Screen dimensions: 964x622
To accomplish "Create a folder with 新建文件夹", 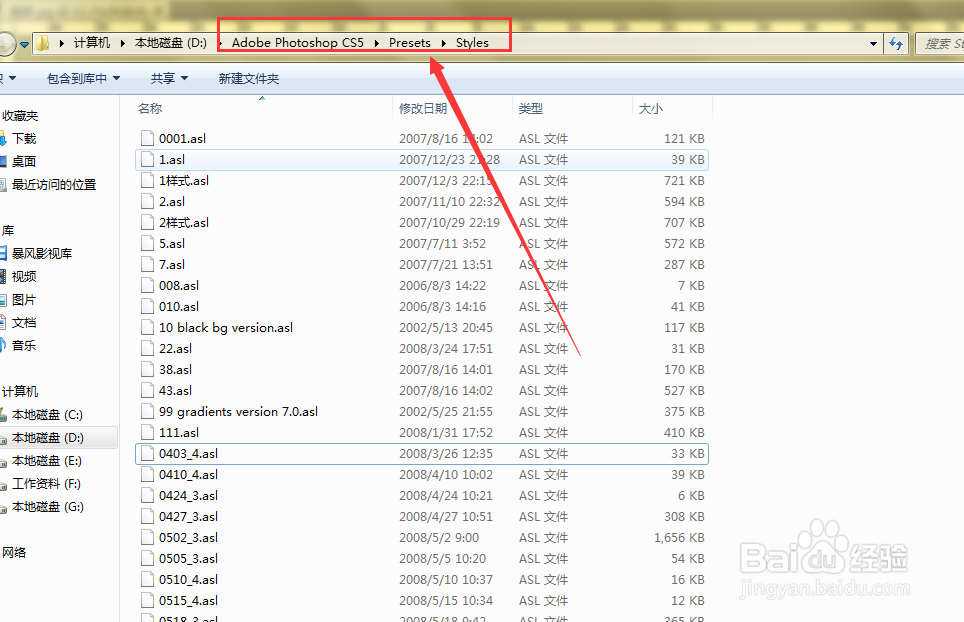I will [x=248, y=79].
